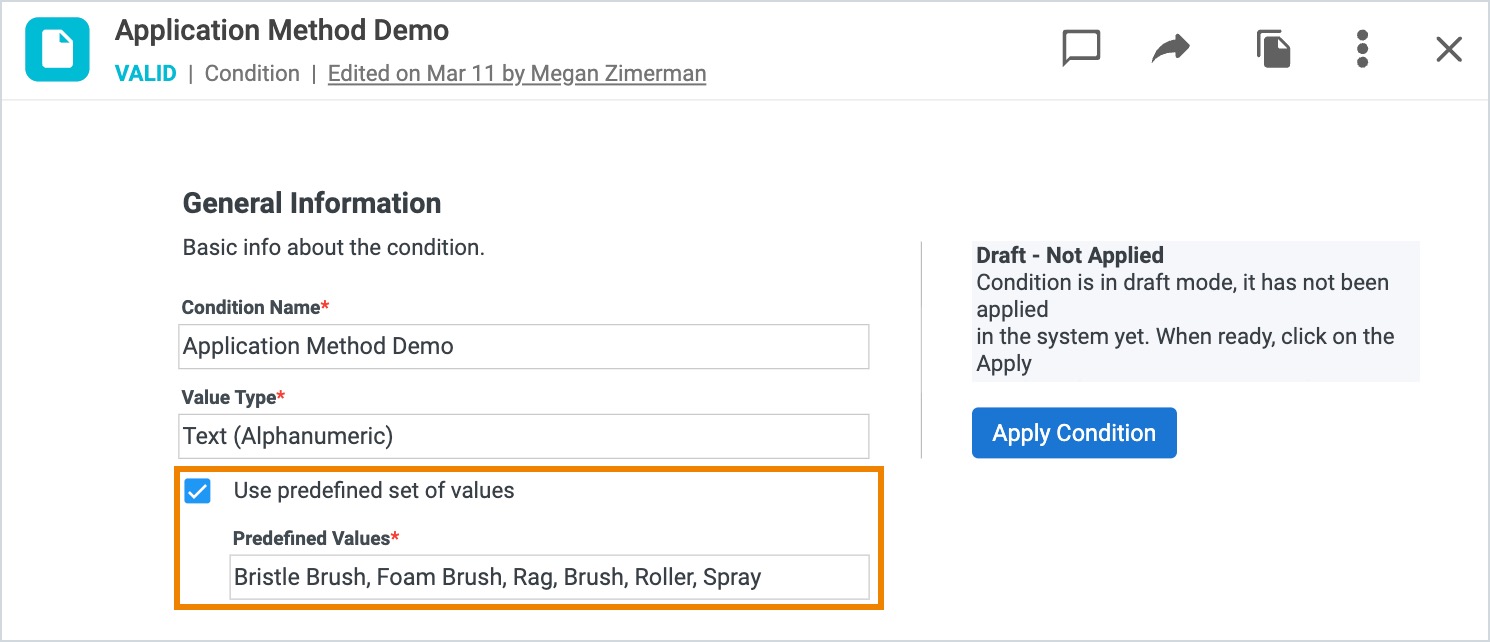
Task: Click the VALID status label
Action: (x=146, y=74)
